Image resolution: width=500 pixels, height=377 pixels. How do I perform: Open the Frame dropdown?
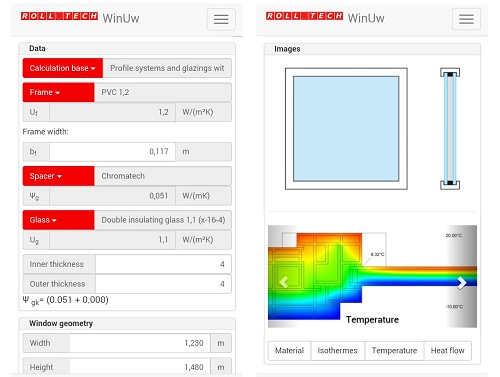click(x=58, y=92)
